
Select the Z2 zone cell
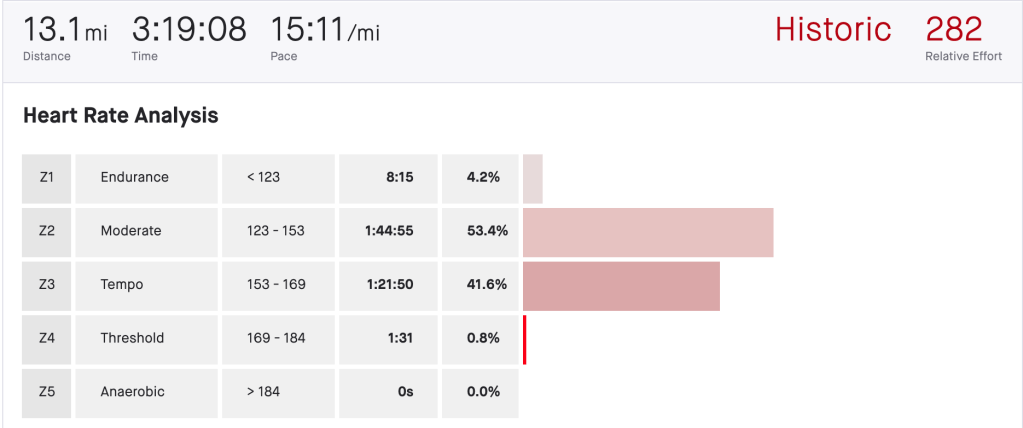coord(47,231)
